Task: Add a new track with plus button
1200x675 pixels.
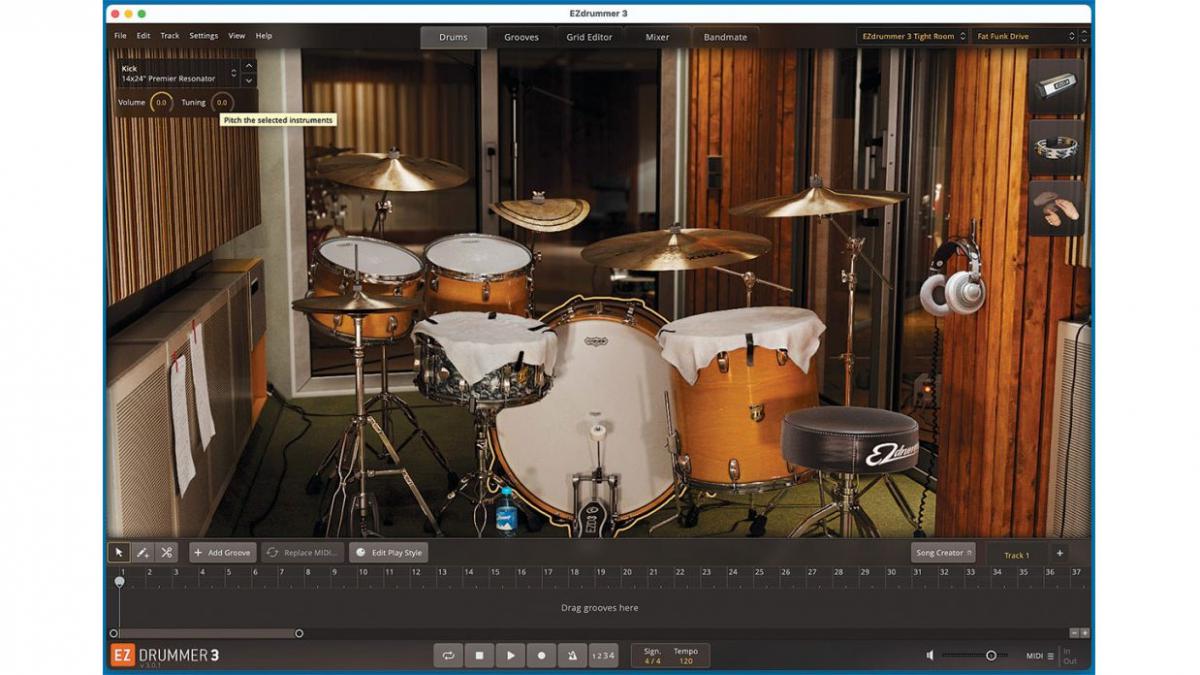Action: point(1059,553)
